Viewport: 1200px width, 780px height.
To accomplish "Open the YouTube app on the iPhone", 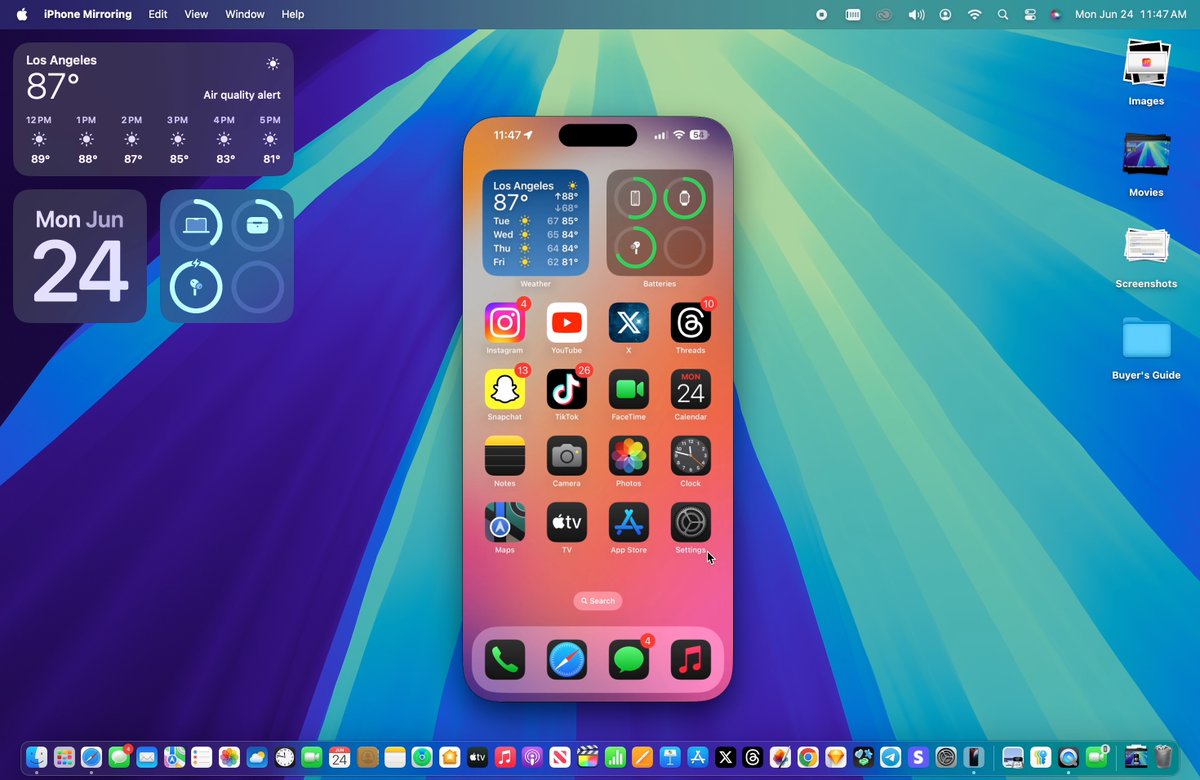I will pos(567,323).
